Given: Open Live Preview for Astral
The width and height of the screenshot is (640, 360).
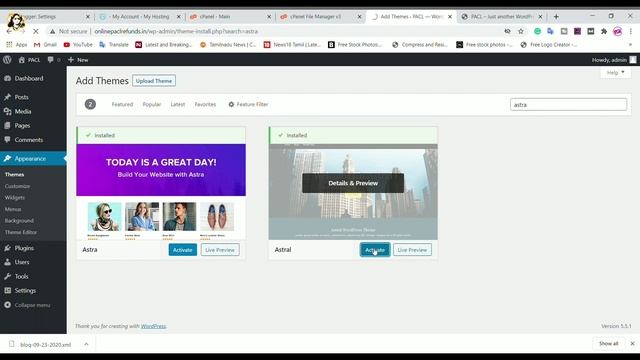Looking at the screenshot, I should pyautogui.click(x=412, y=250).
